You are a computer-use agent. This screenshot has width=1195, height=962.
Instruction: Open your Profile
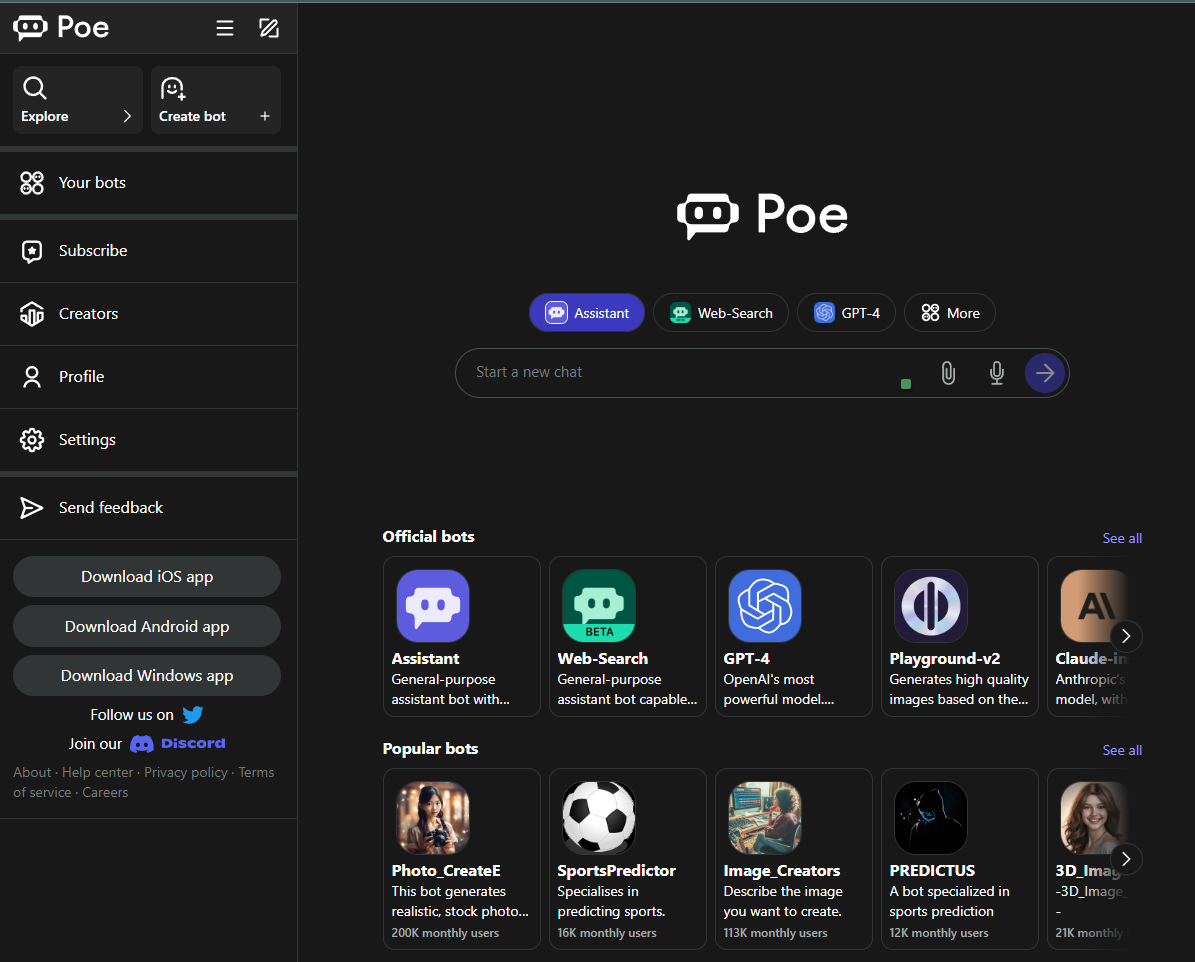(149, 377)
